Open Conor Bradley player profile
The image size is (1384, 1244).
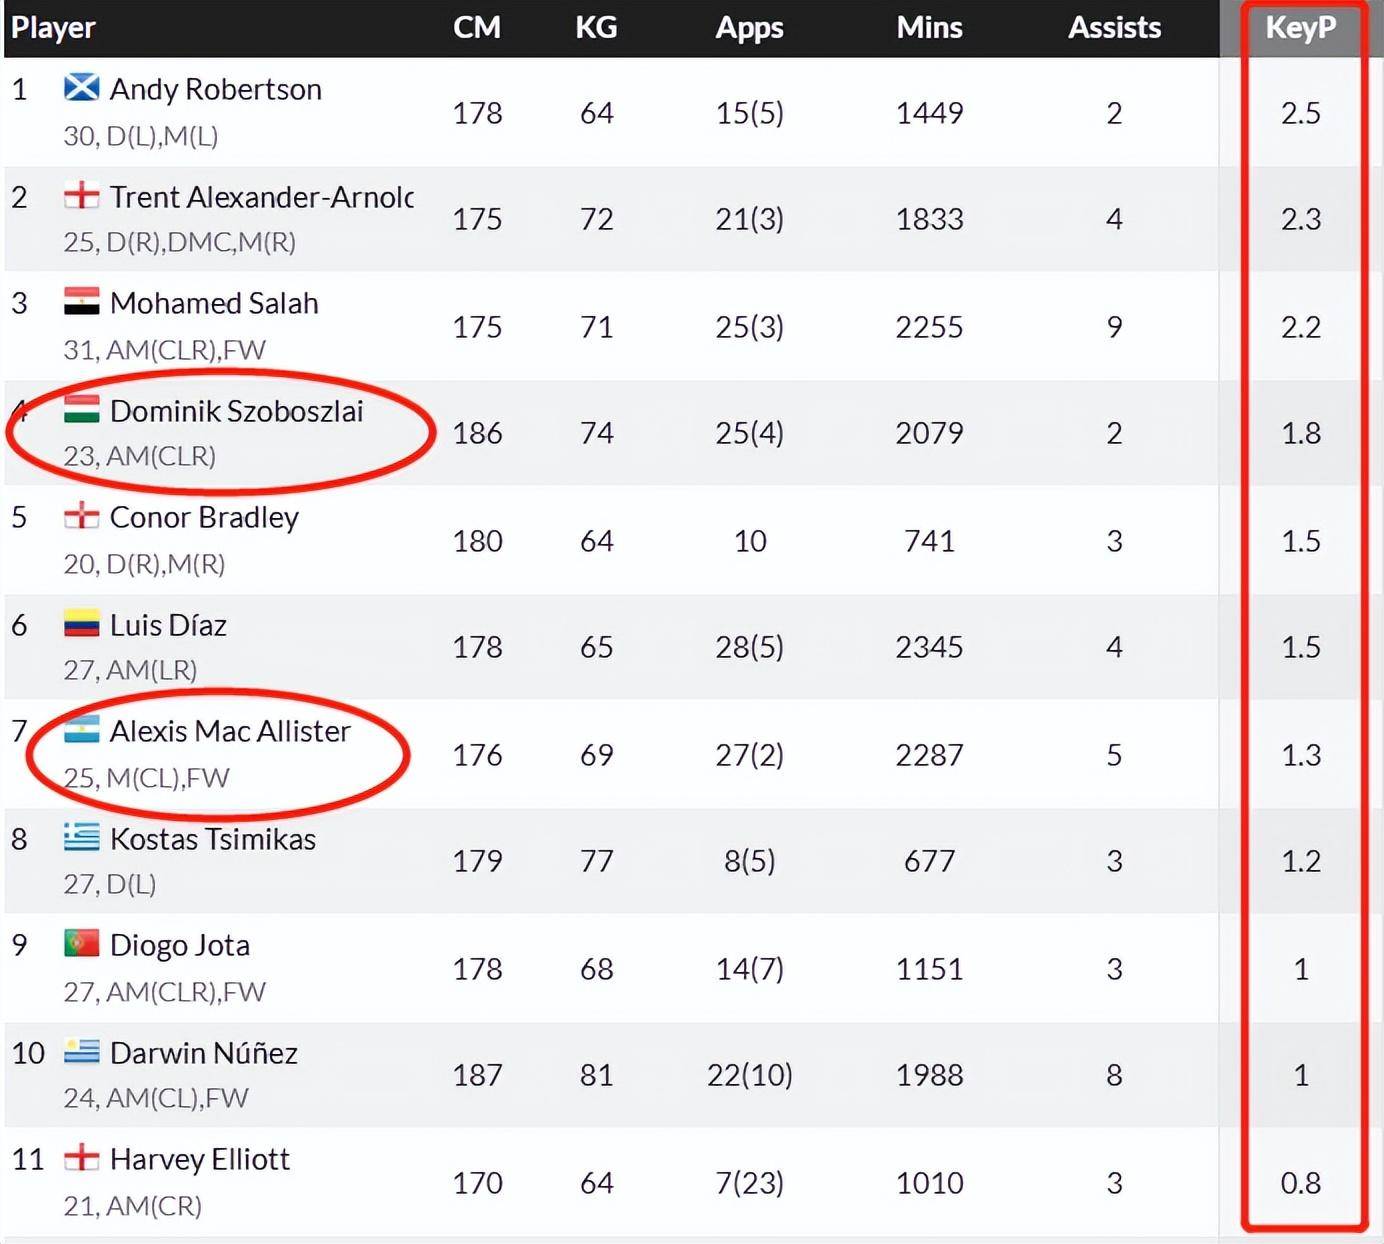[204, 517]
